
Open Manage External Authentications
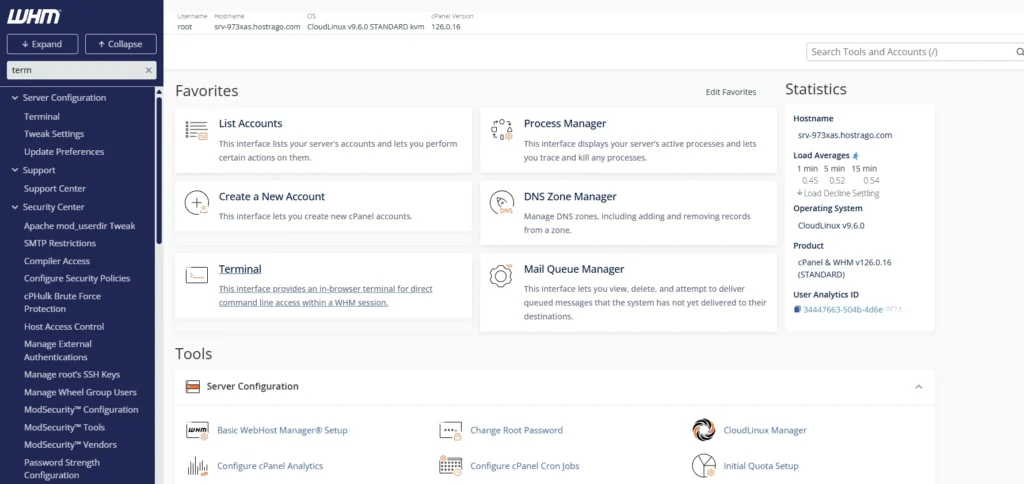click(57, 351)
